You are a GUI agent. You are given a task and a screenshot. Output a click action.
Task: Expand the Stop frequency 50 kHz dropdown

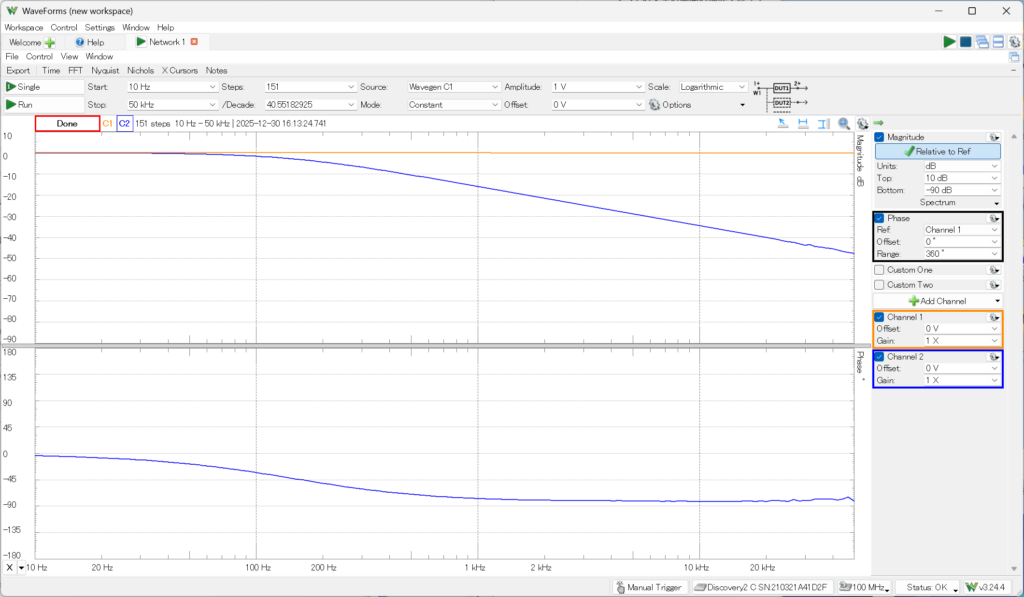point(212,104)
